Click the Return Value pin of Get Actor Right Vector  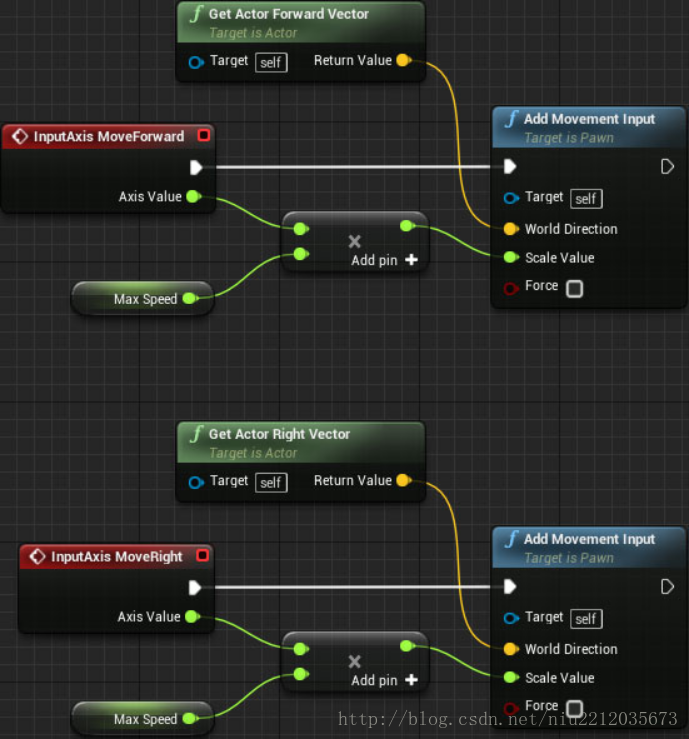pyautogui.click(x=404, y=480)
